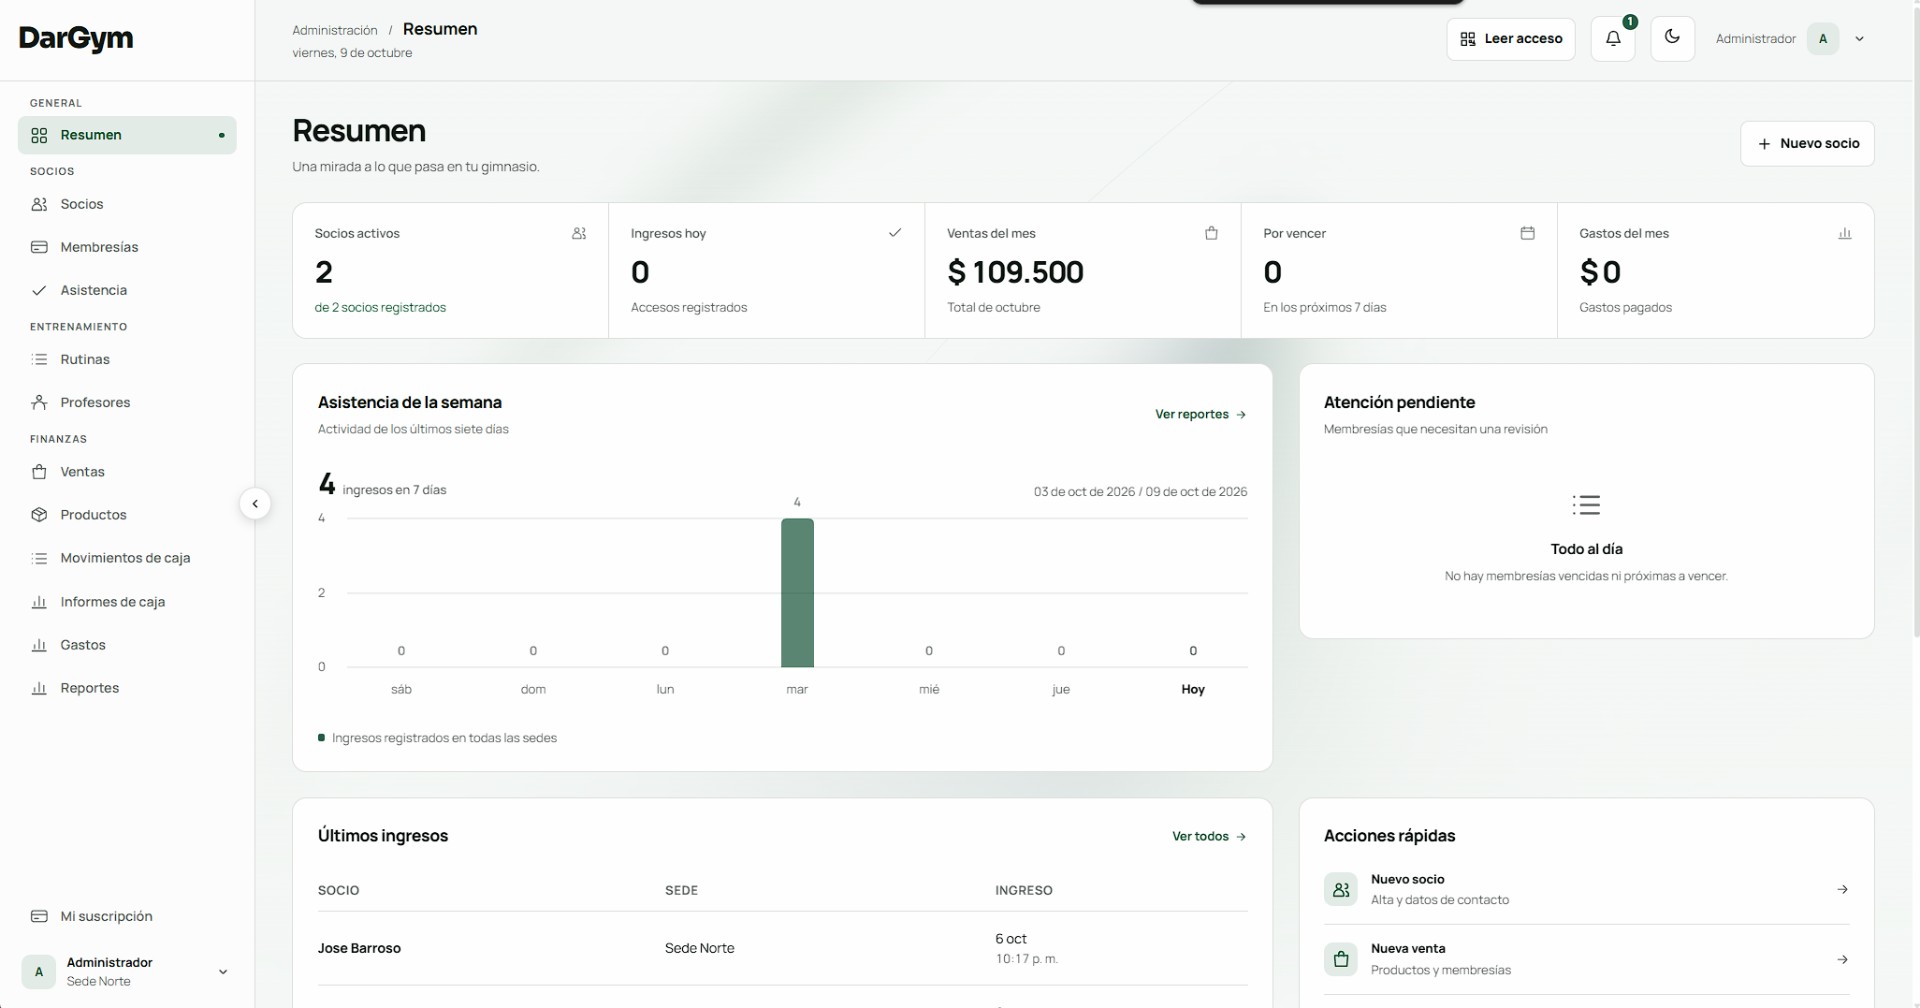The image size is (1920, 1008).
Task: Click the mar attendance bar in chart
Action: (x=797, y=592)
